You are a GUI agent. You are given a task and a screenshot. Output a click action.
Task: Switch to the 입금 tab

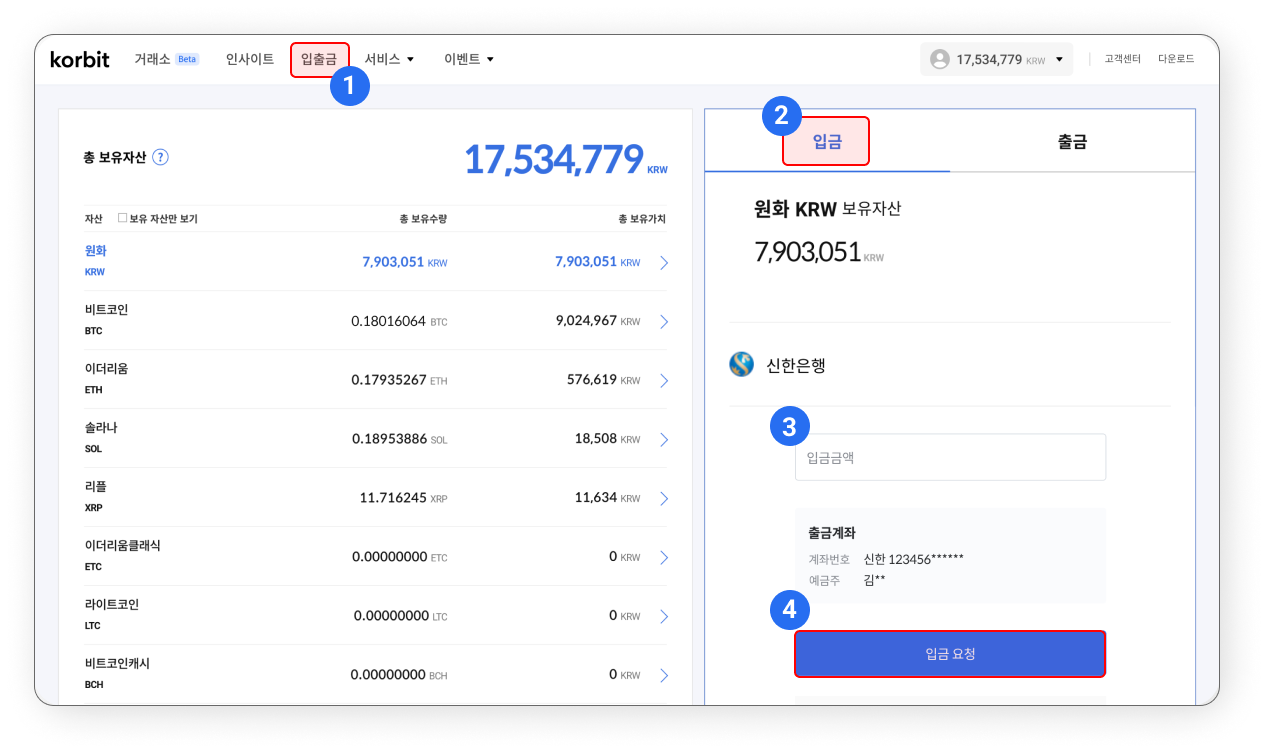(827, 141)
